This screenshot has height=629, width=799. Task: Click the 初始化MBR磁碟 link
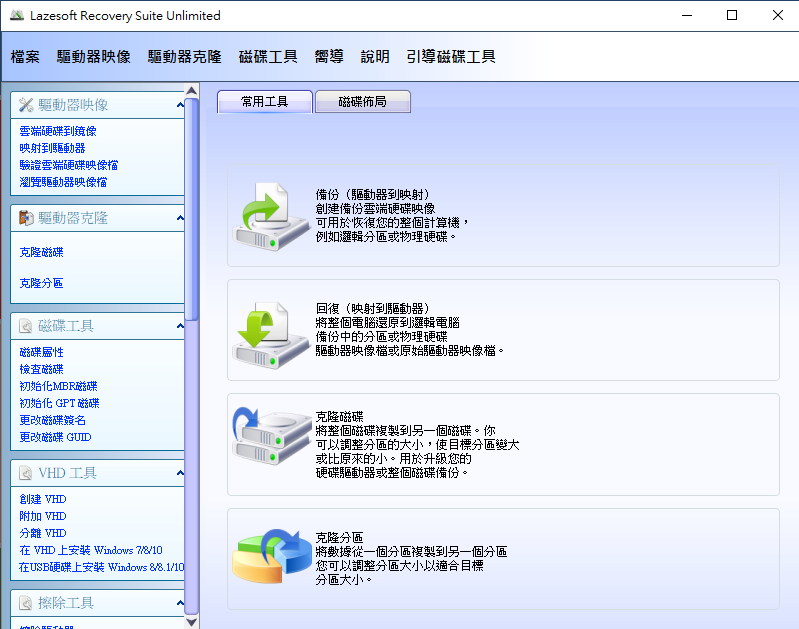point(58,386)
